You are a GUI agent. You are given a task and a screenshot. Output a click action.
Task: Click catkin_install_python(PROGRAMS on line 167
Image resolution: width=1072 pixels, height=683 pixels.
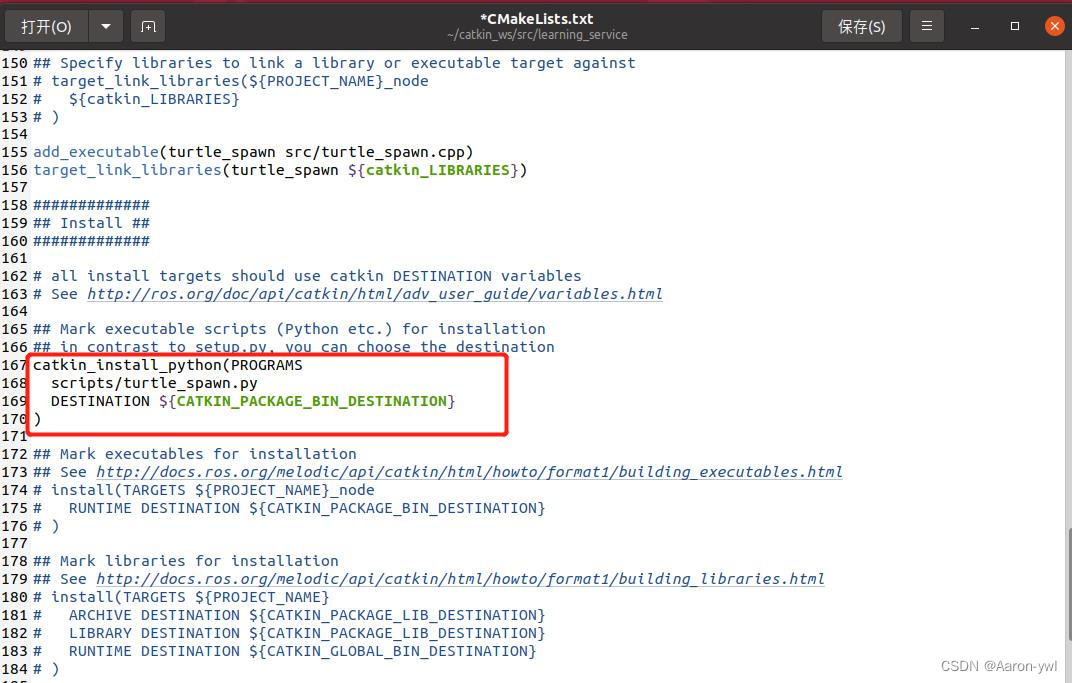tap(168, 365)
